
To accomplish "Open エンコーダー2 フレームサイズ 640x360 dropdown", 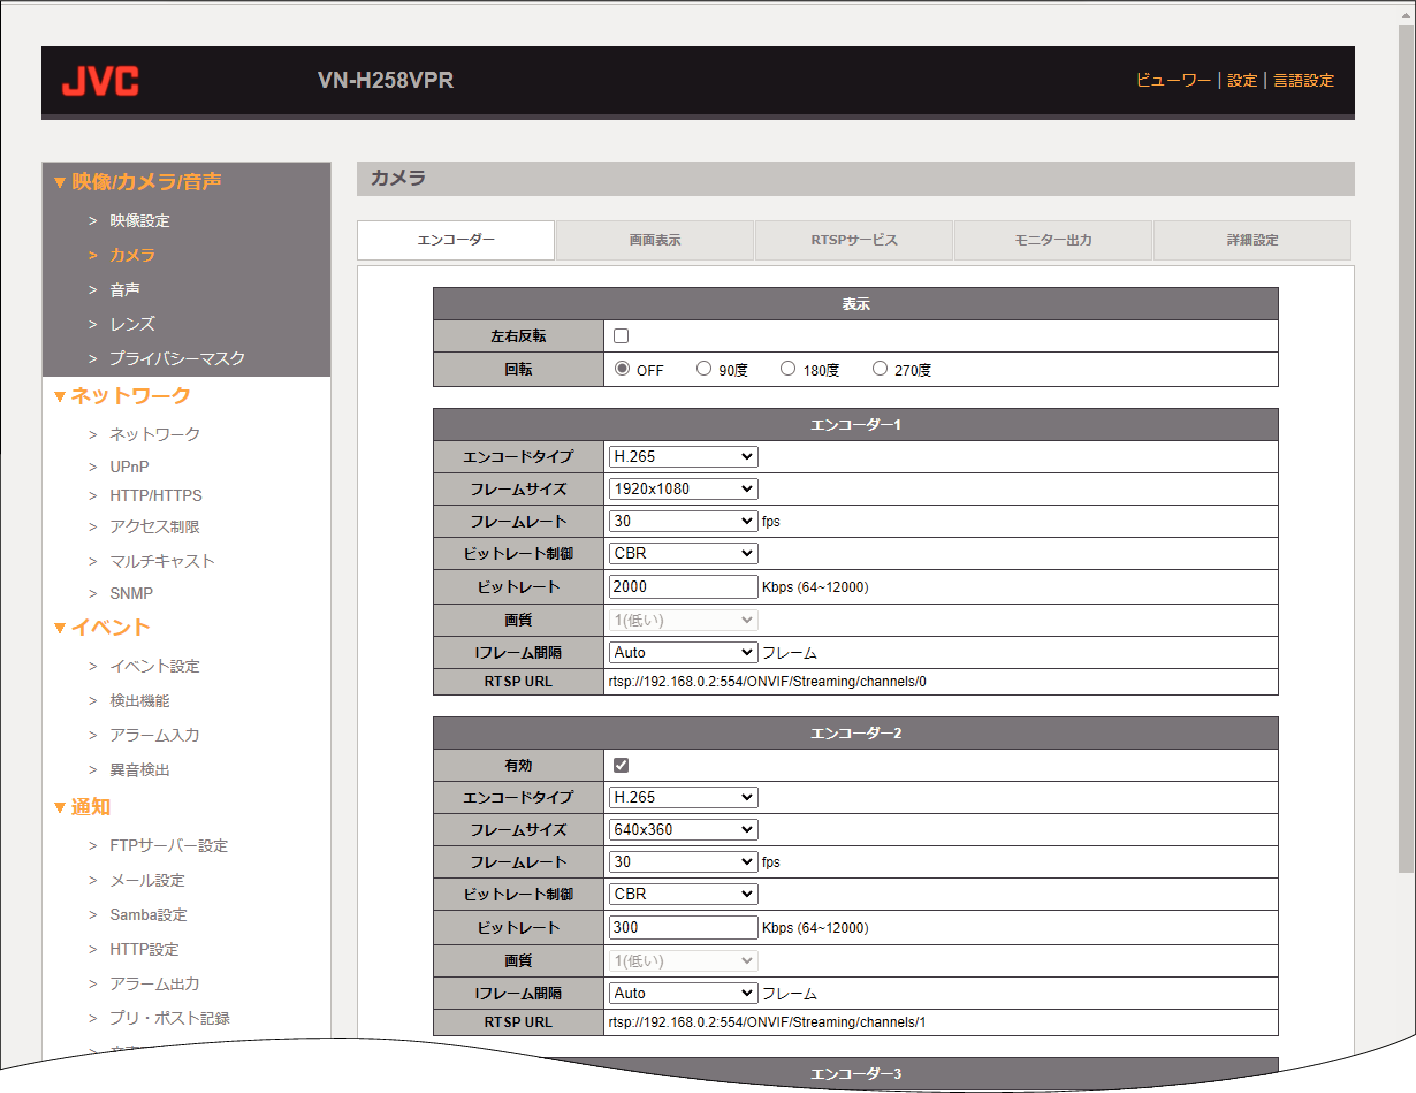I will (683, 829).
